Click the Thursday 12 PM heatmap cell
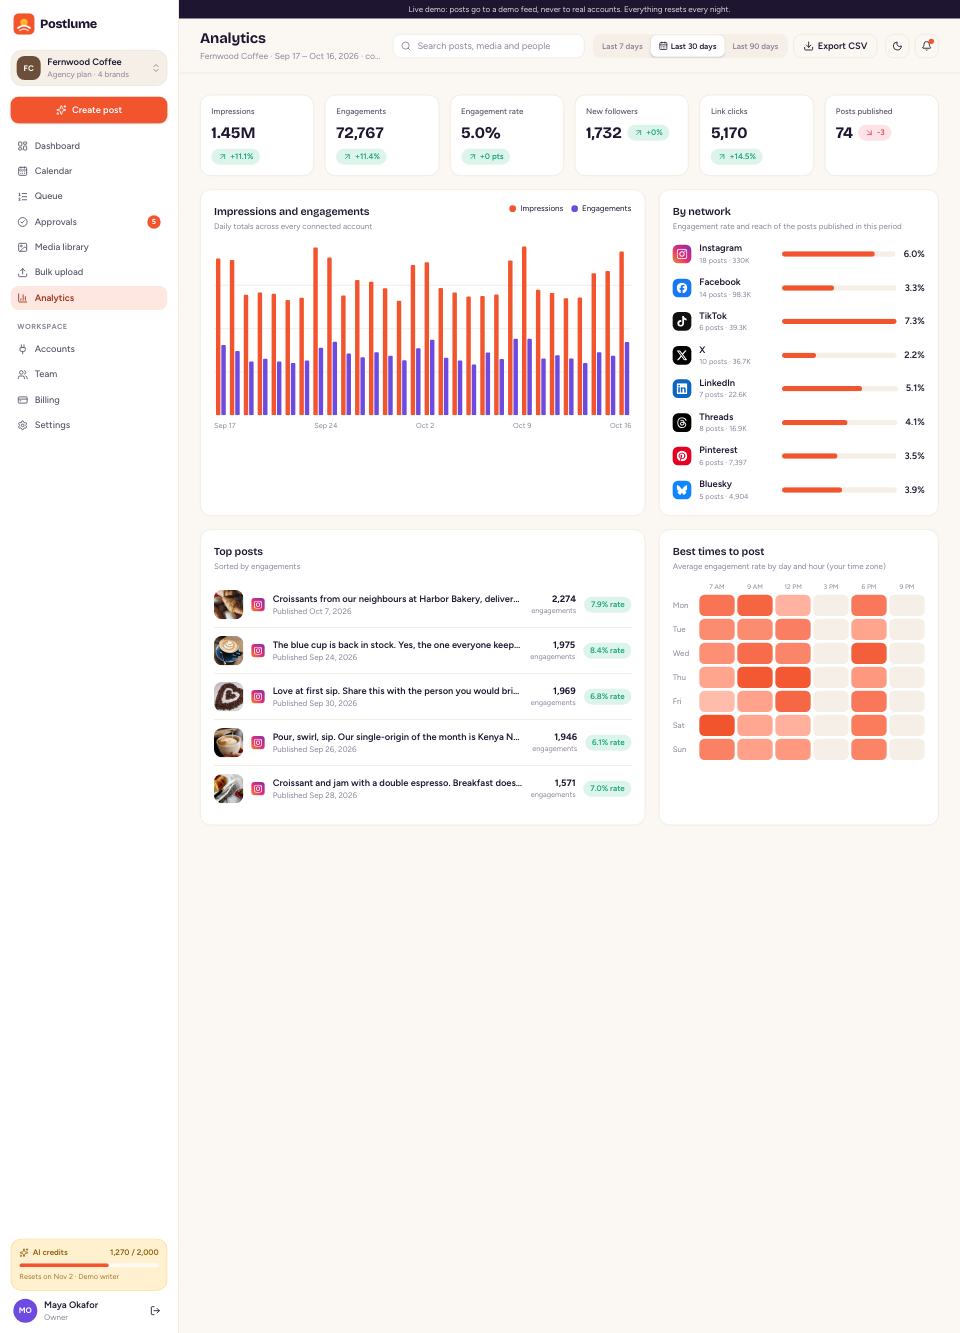Screen dimensions: 960x1333 tap(793, 677)
